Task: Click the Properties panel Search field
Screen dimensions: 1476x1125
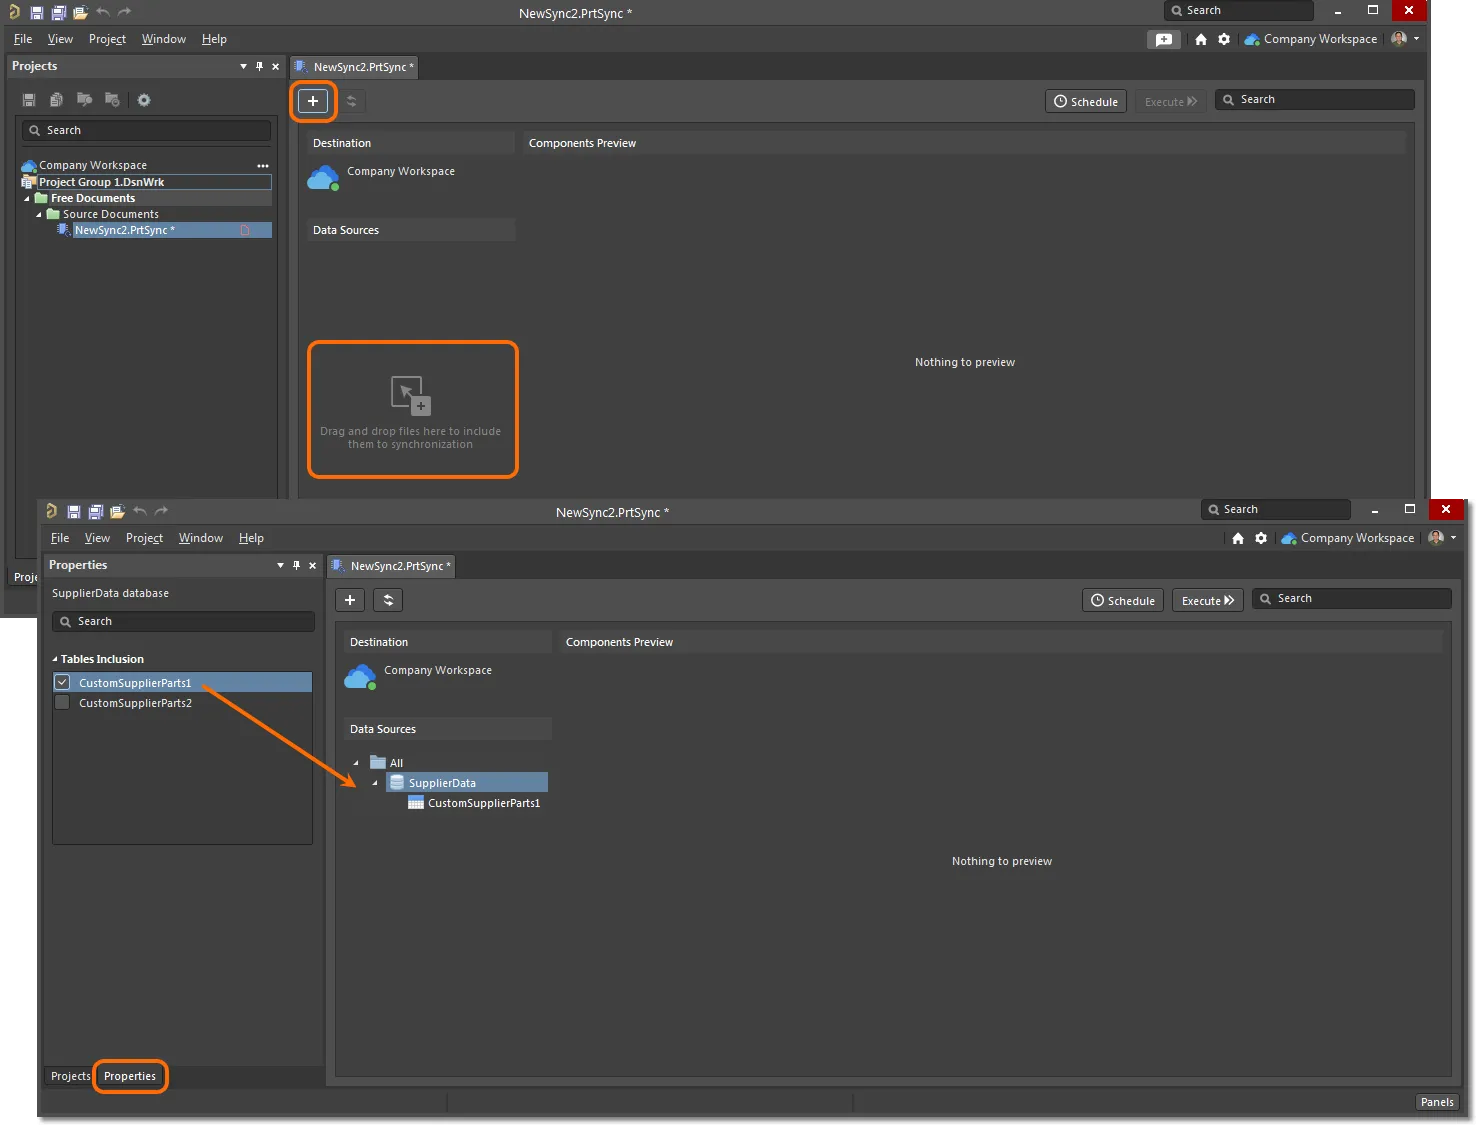Action: (x=183, y=621)
